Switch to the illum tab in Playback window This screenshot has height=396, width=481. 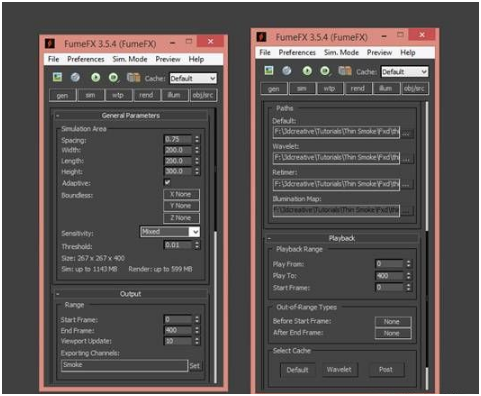386,89
